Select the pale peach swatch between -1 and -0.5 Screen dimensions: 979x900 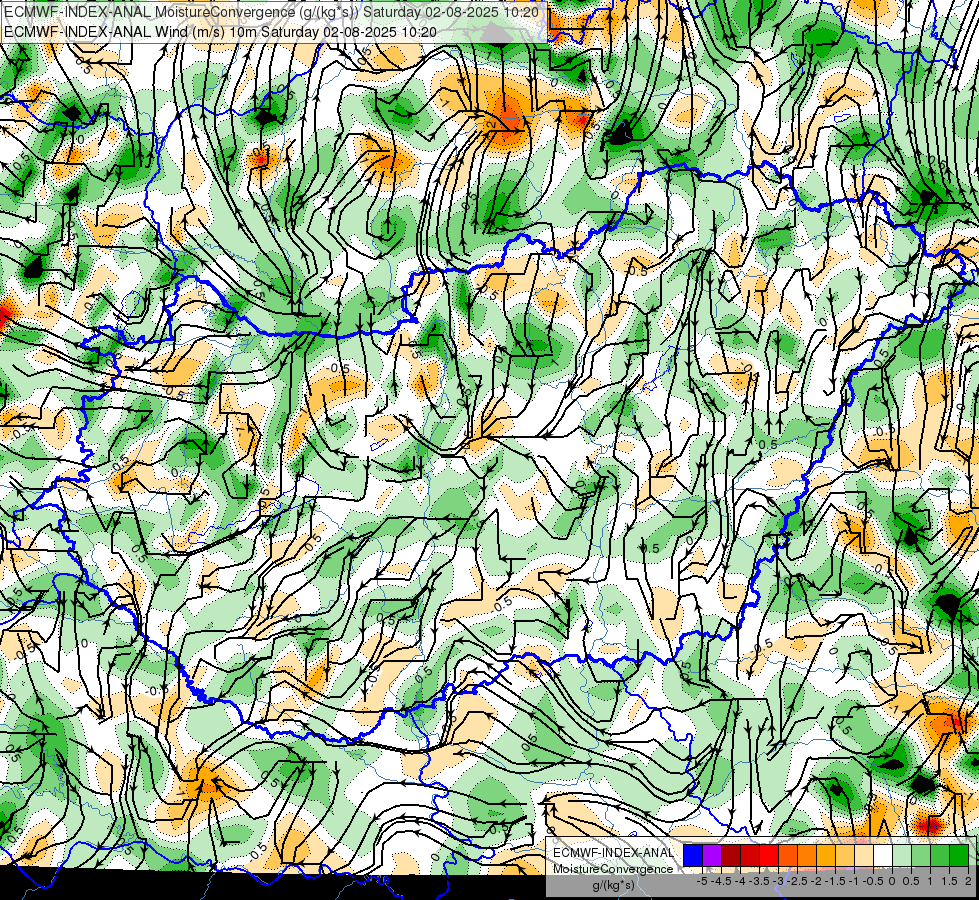point(864,855)
